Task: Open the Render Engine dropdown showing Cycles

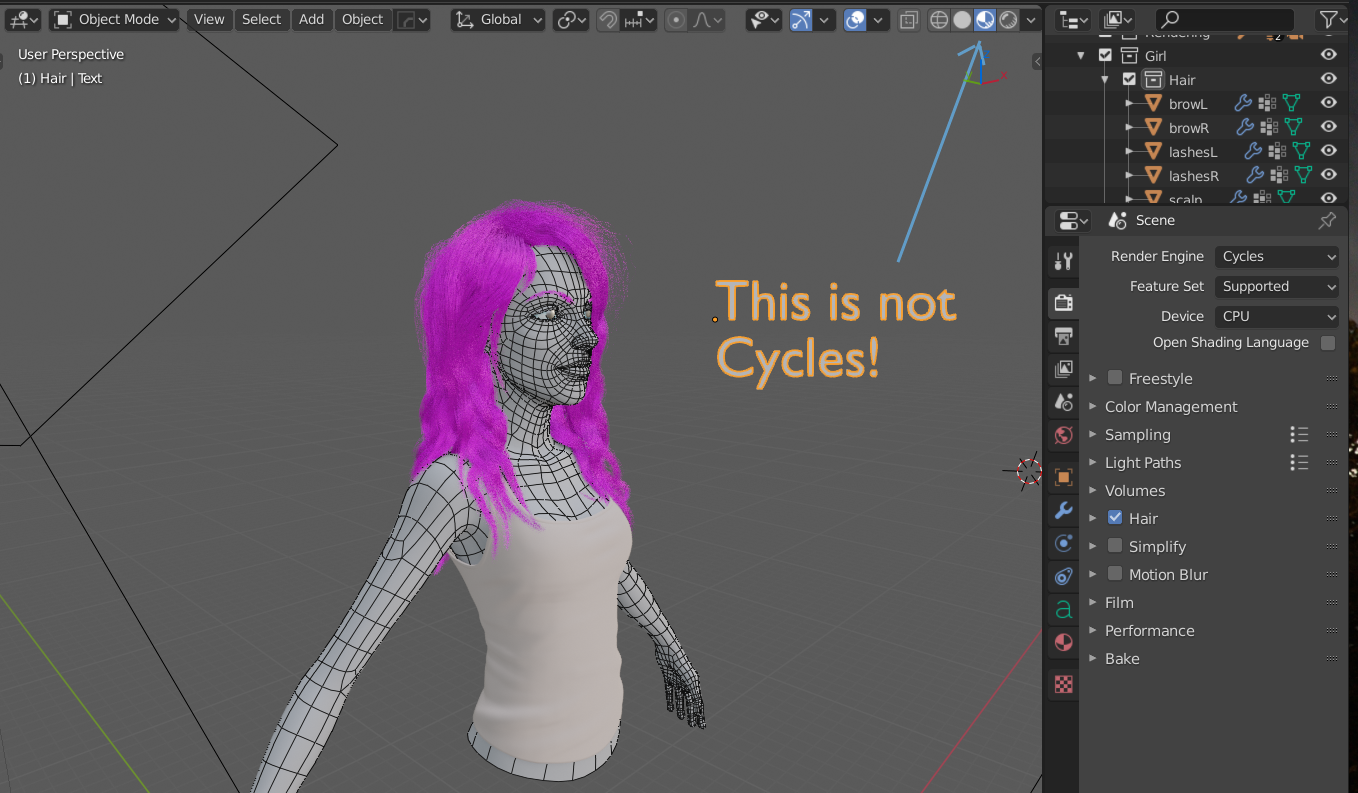Action: (x=1276, y=256)
